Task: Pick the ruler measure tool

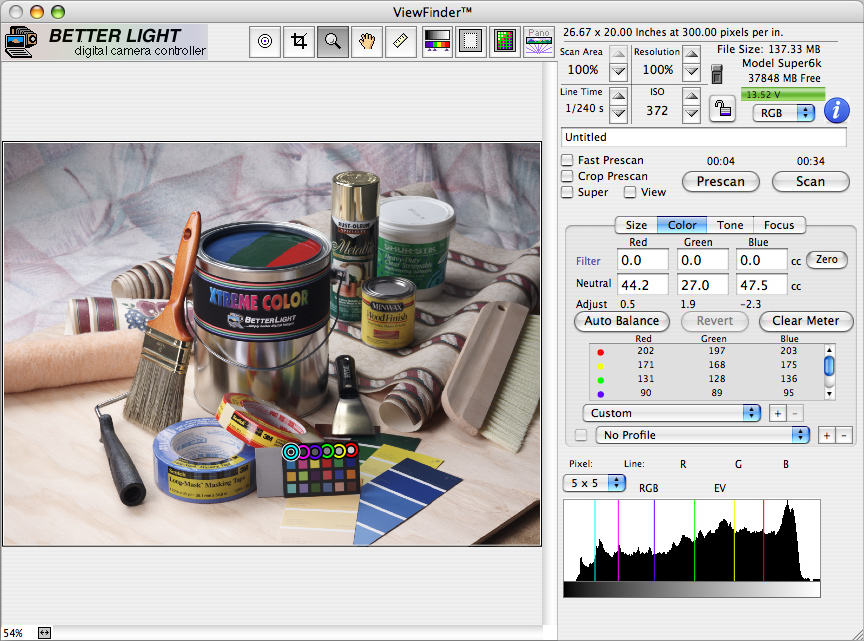Action: point(402,42)
